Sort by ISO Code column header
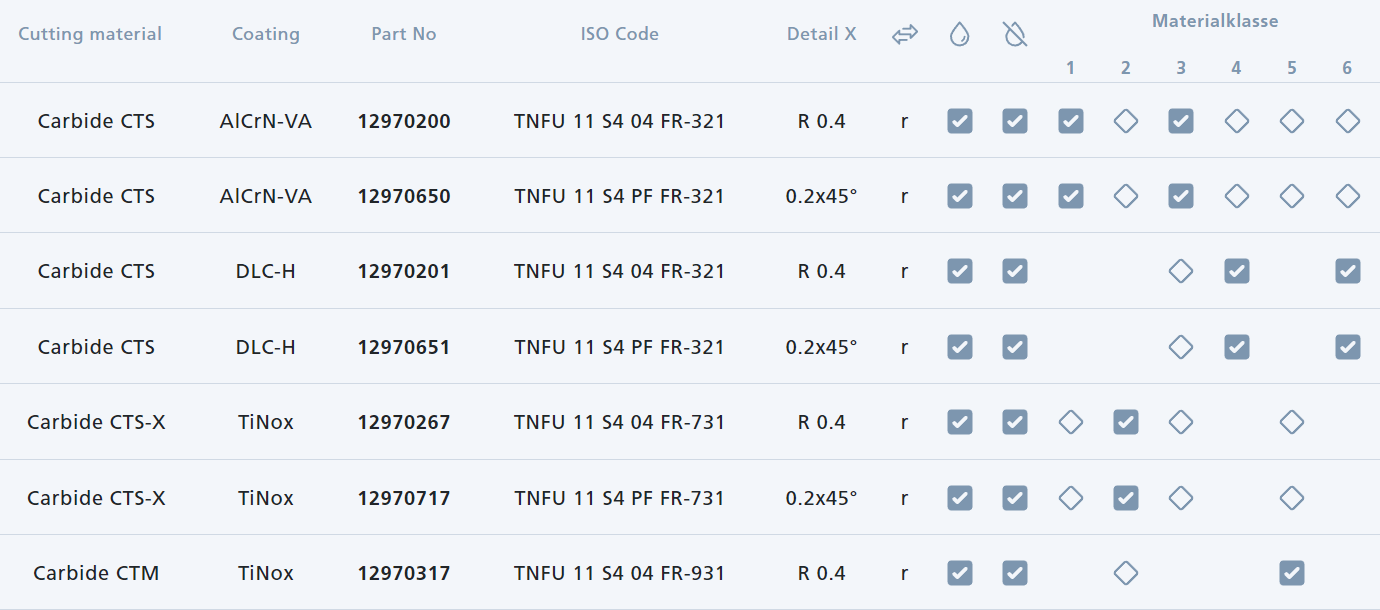The height and width of the screenshot is (610, 1380). tap(619, 34)
